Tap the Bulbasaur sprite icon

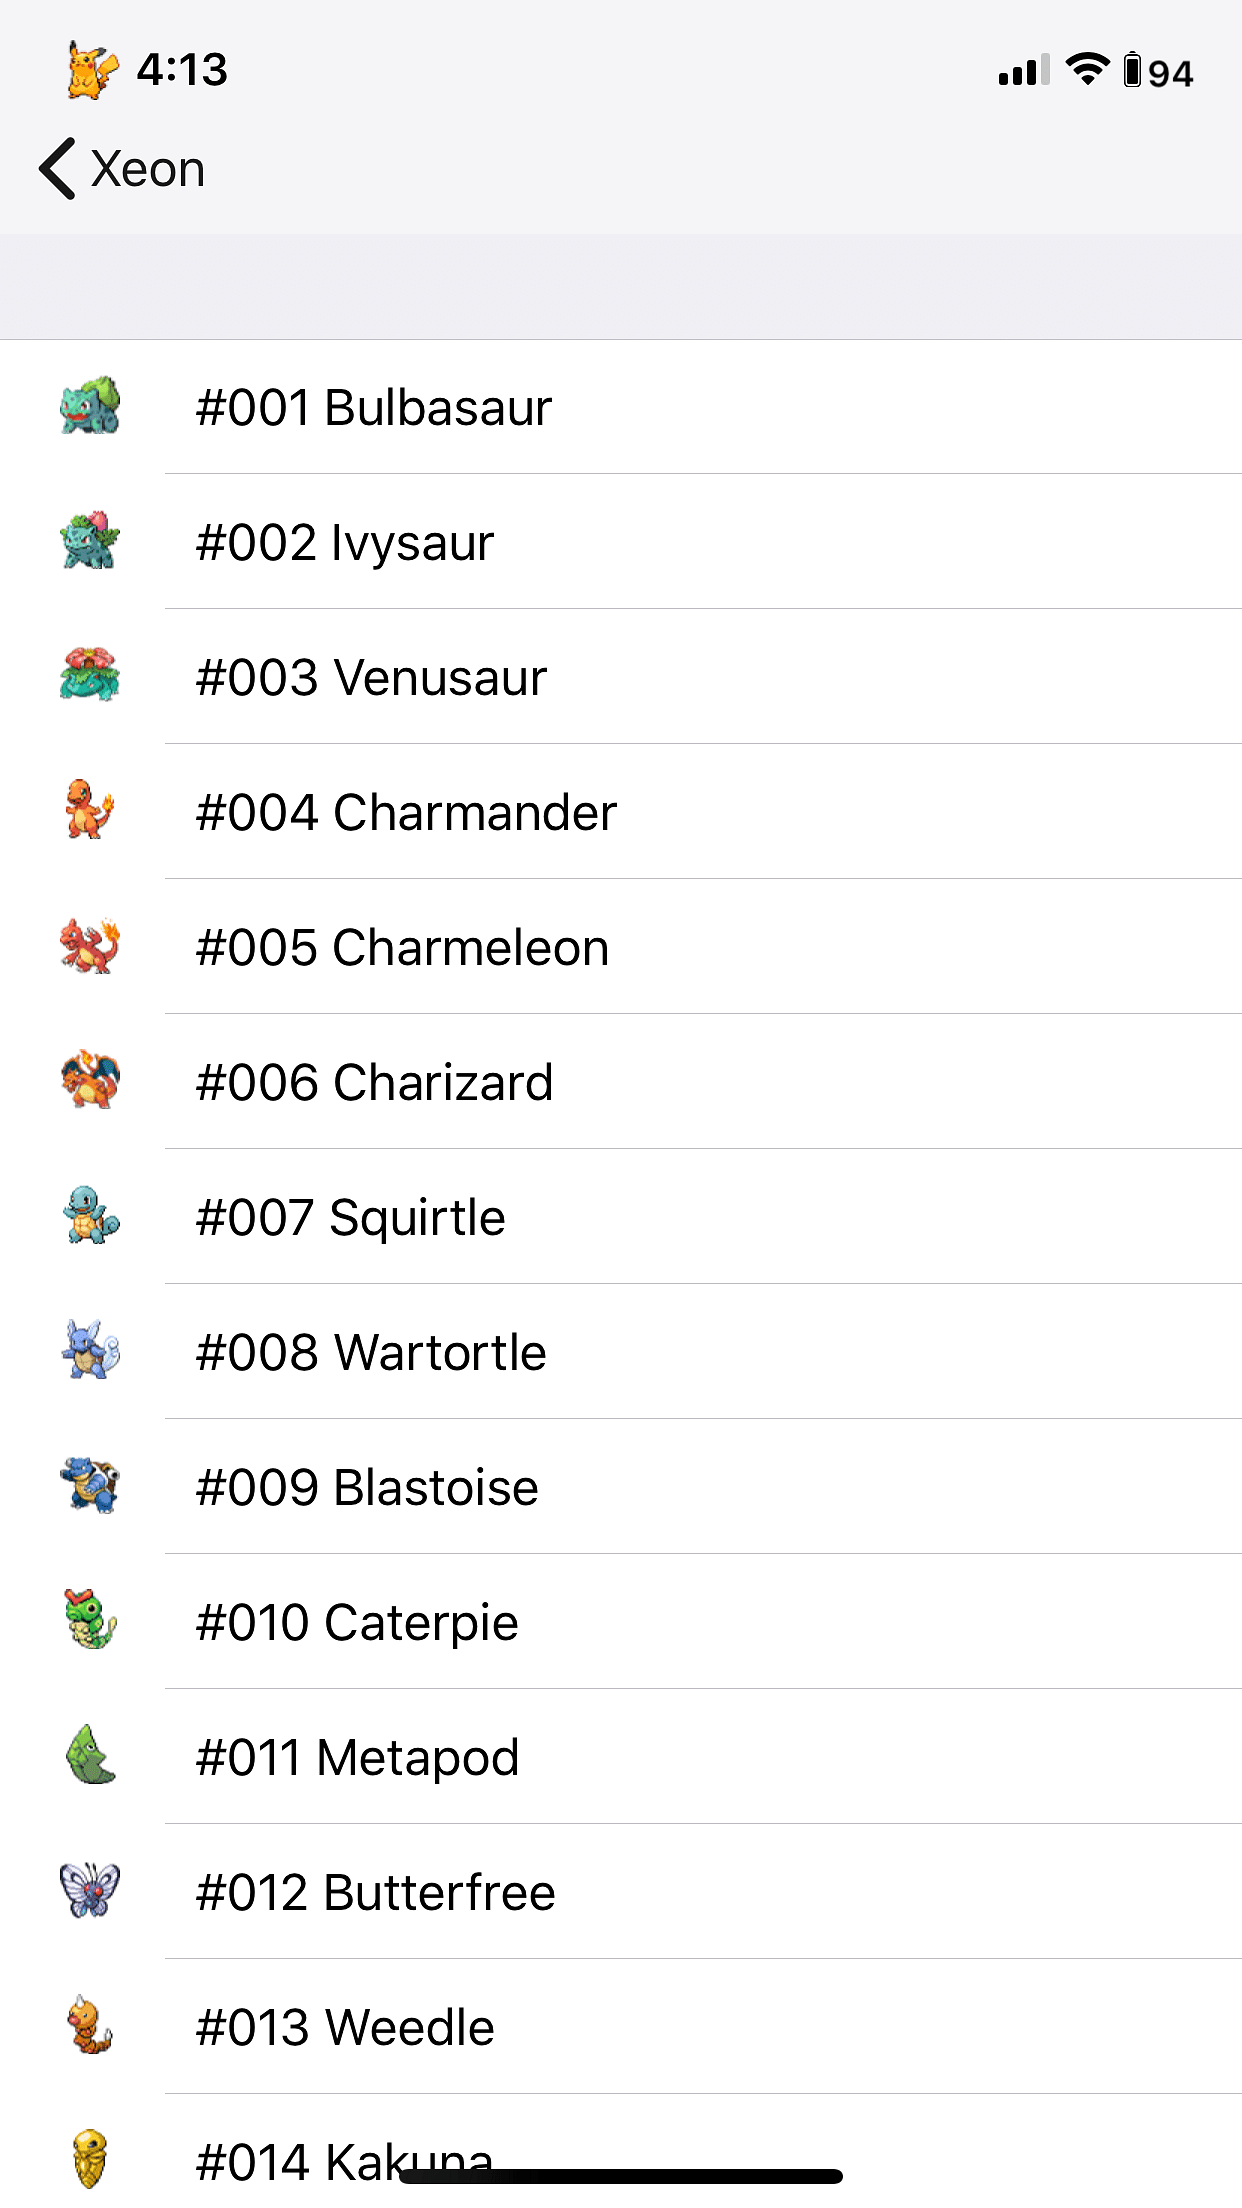[90, 406]
